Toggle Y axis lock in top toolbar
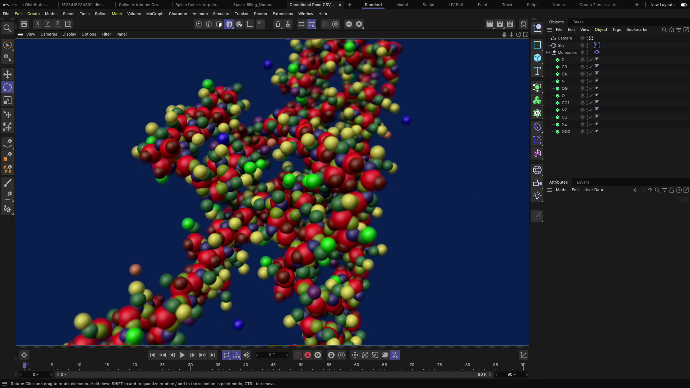The image size is (690, 388). tap(48, 24)
